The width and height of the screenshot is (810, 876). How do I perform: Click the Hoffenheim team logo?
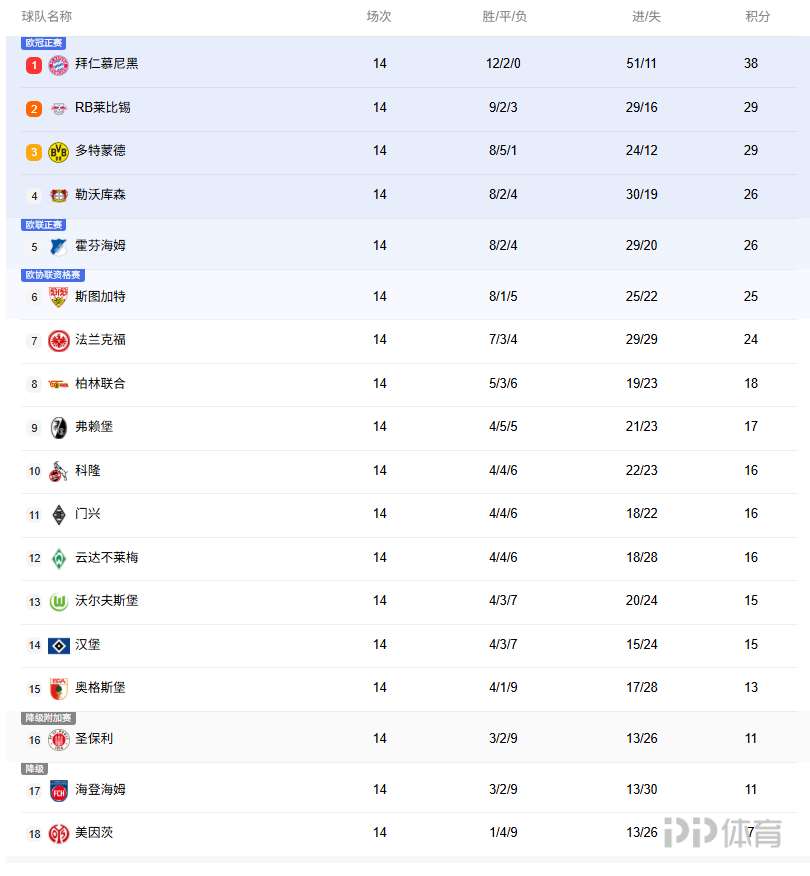pyautogui.click(x=58, y=246)
